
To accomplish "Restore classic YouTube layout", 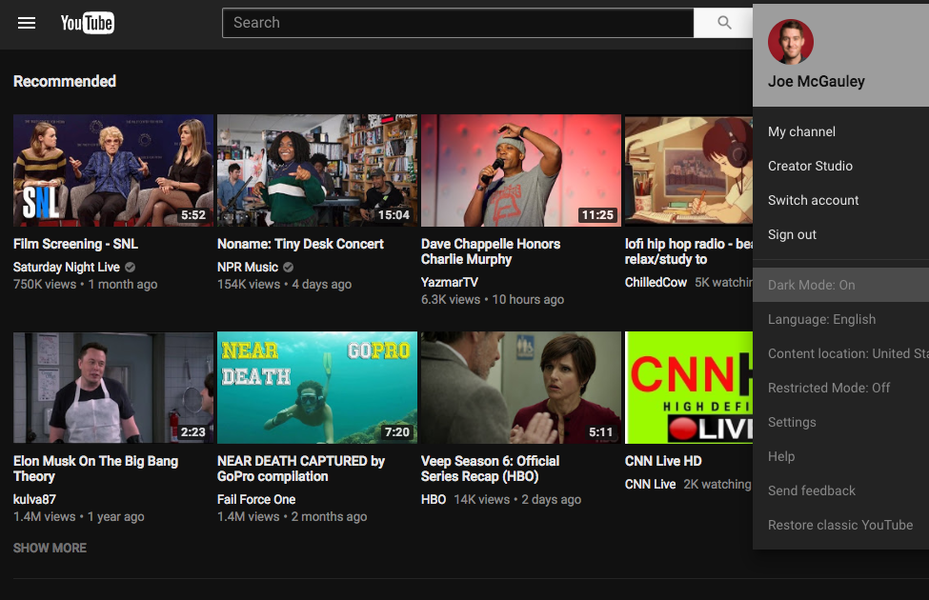I will point(840,525).
